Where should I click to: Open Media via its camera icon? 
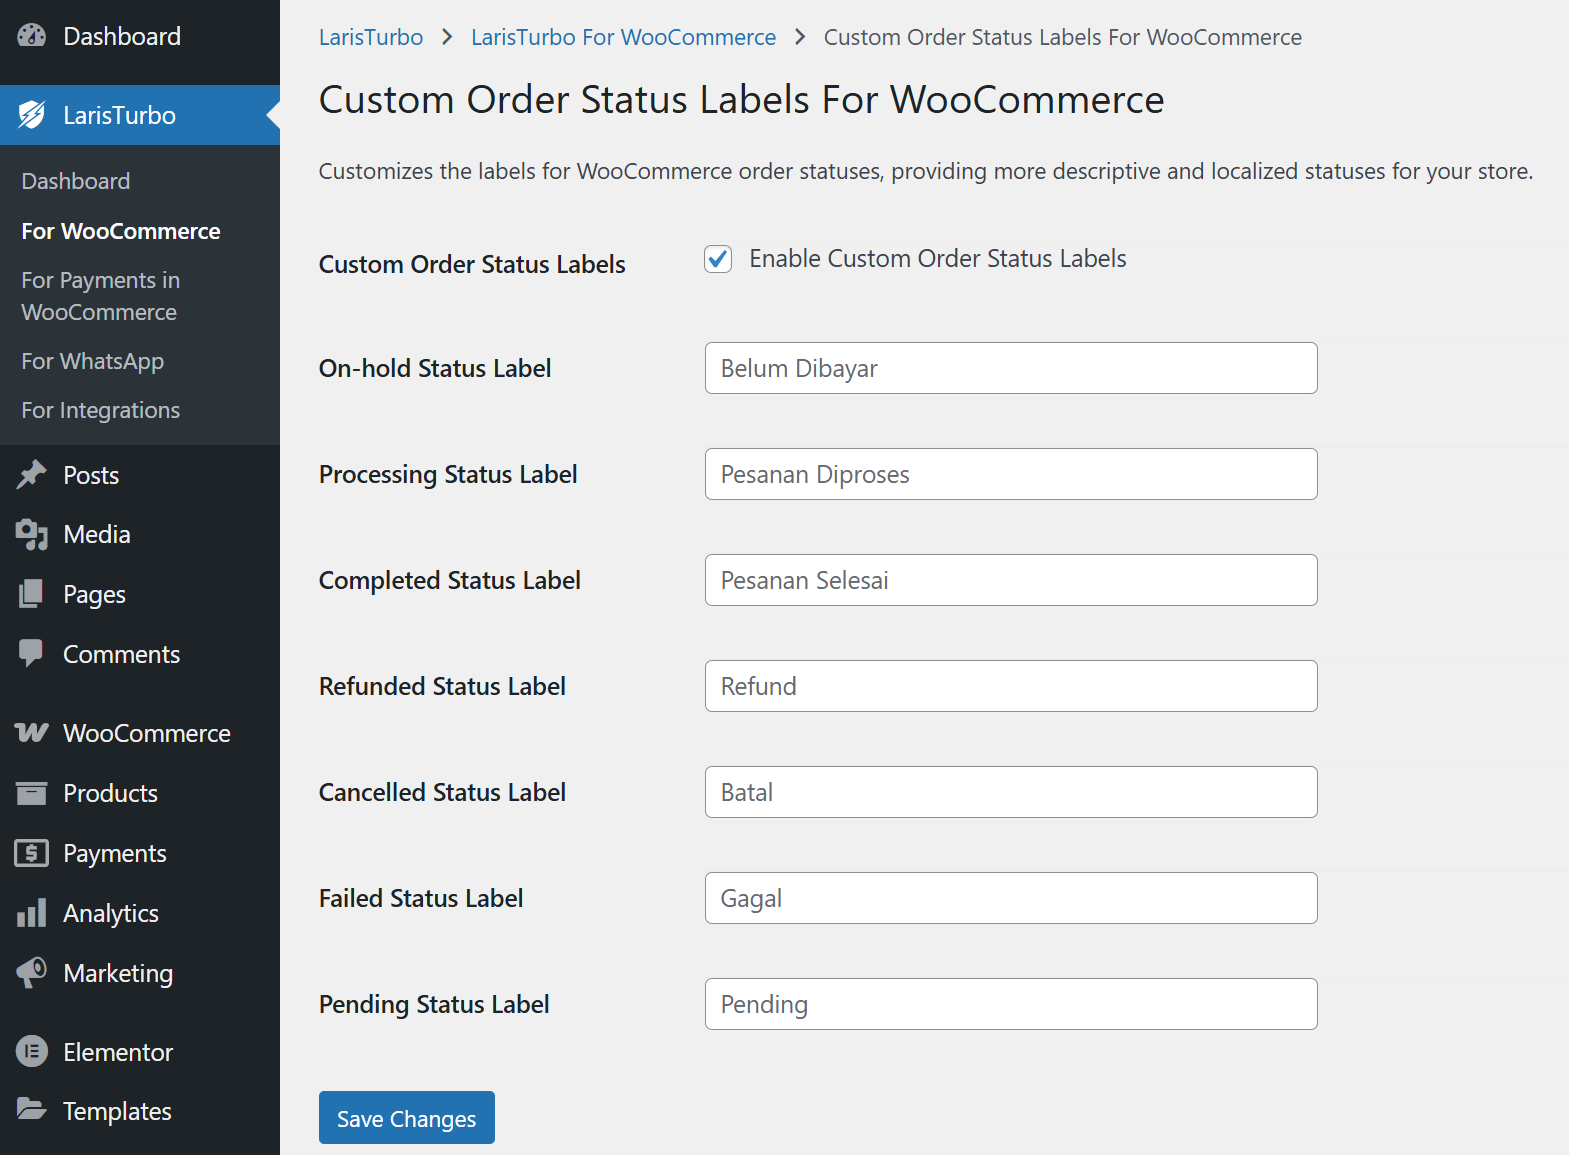click(32, 535)
